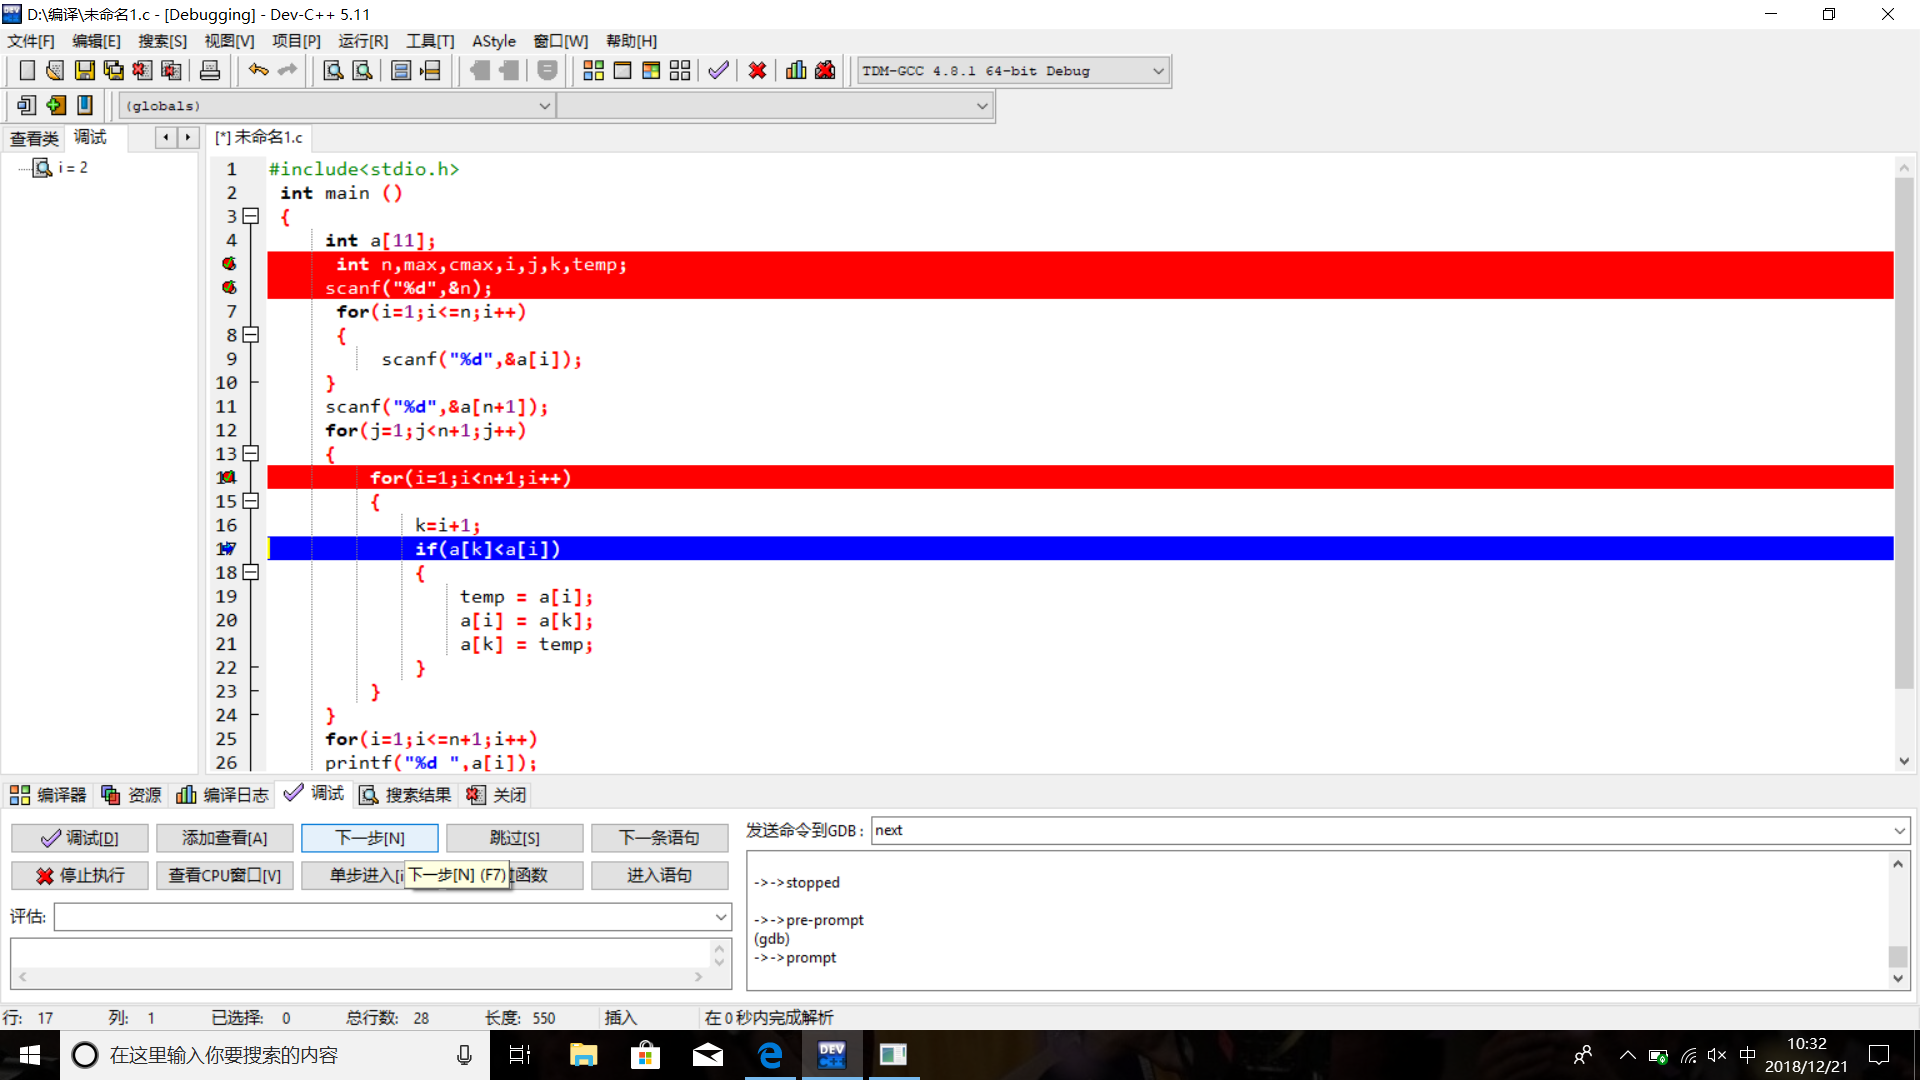The width and height of the screenshot is (1920, 1080).
Task: Click the toggle bookmark icon
Action: [x=85, y=105]
